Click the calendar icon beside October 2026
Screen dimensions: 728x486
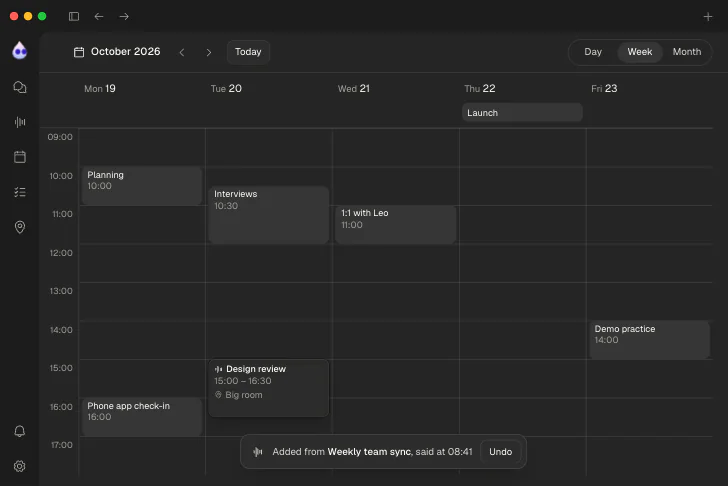coord(79,52)
